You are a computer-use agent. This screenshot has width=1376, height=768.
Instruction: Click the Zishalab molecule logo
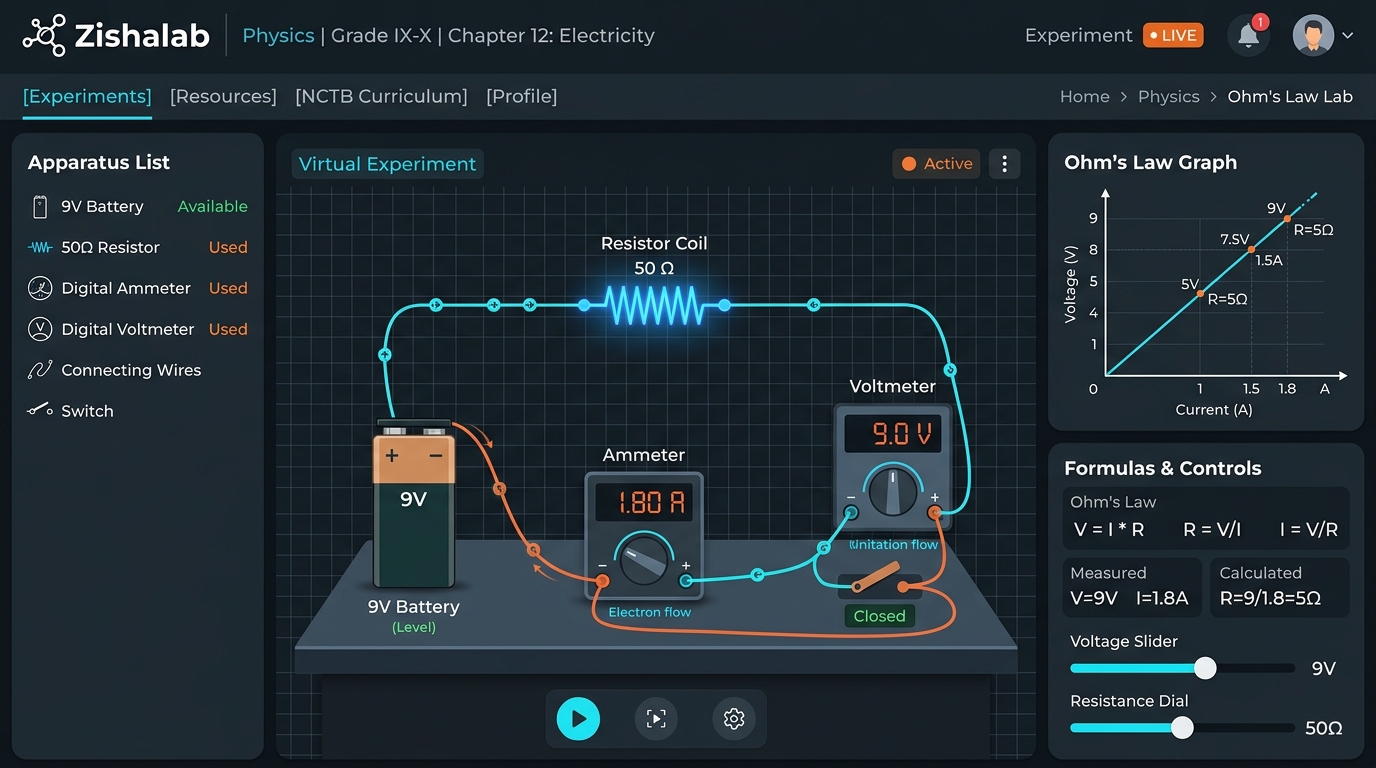44,36
